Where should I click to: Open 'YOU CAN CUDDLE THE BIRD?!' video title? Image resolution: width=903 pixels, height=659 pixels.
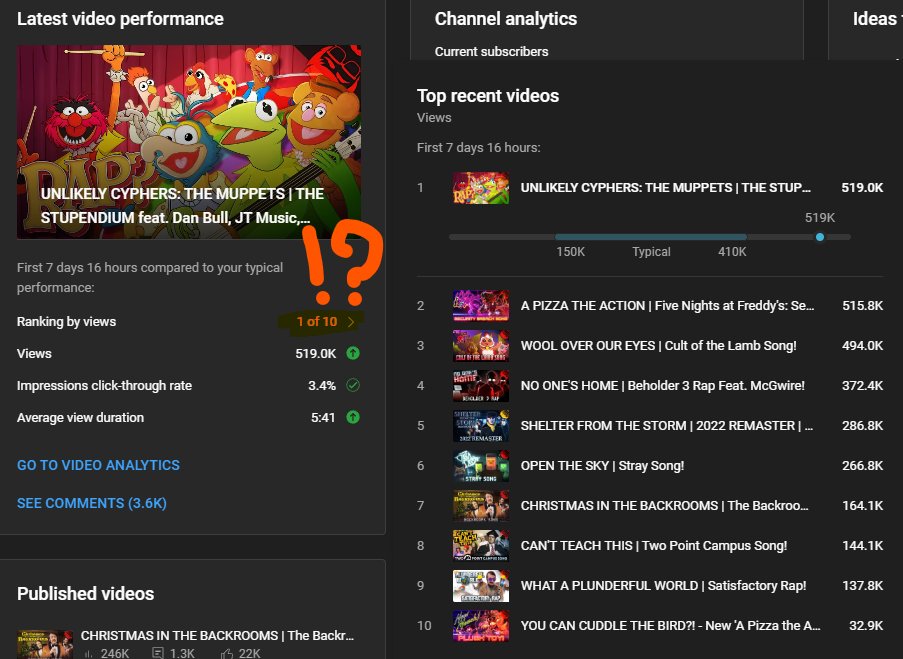670,626
